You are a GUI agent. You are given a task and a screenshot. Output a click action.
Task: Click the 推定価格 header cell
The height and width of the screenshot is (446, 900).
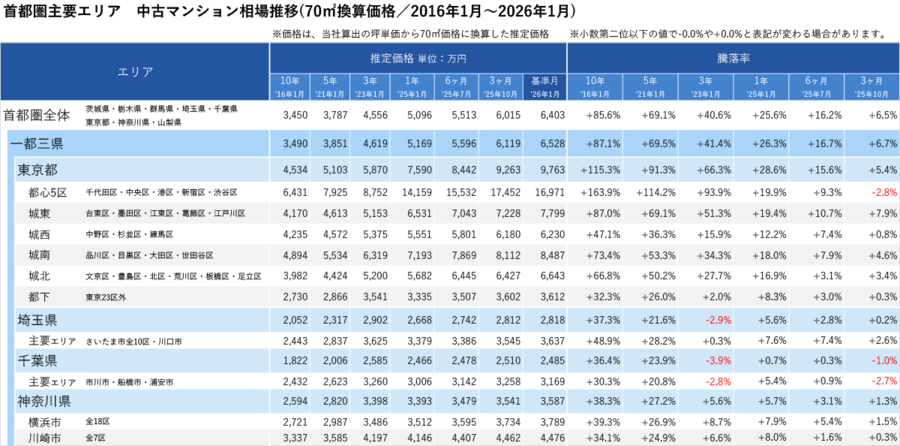(418, 58)
